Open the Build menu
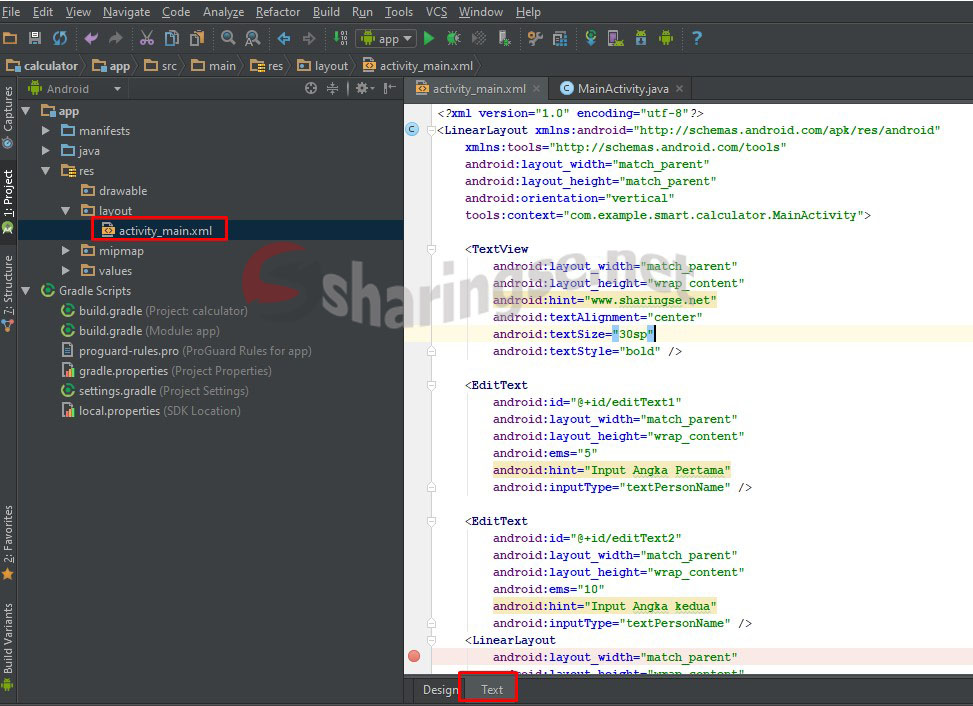 326,12
